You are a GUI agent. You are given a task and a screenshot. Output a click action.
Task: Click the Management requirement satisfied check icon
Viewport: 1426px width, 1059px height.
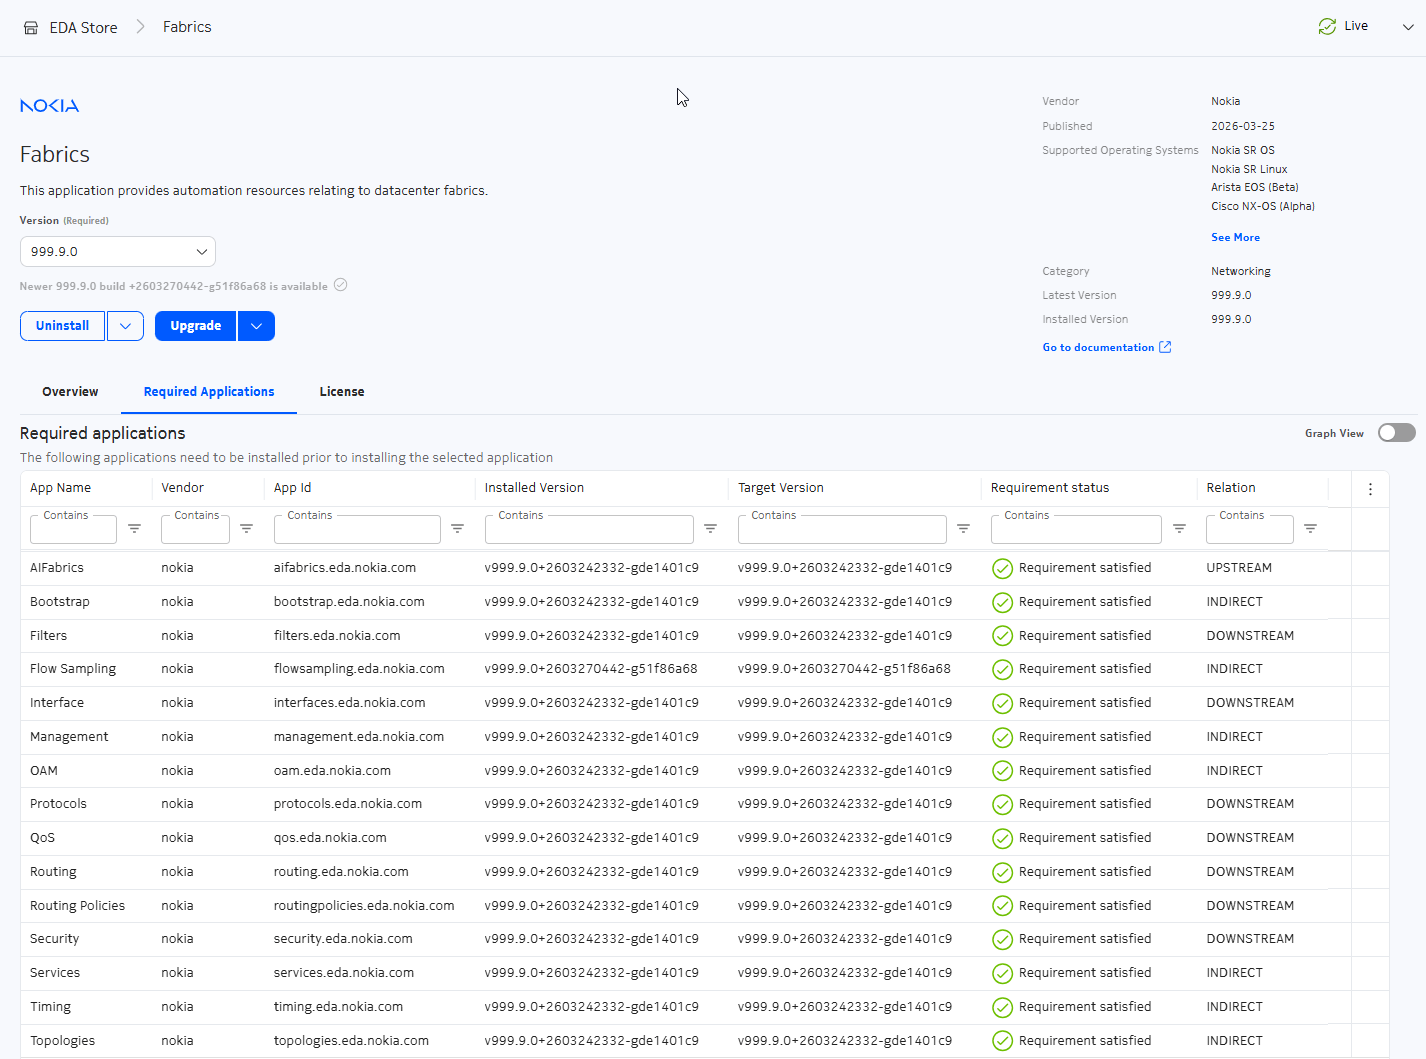pos(1002,738)
